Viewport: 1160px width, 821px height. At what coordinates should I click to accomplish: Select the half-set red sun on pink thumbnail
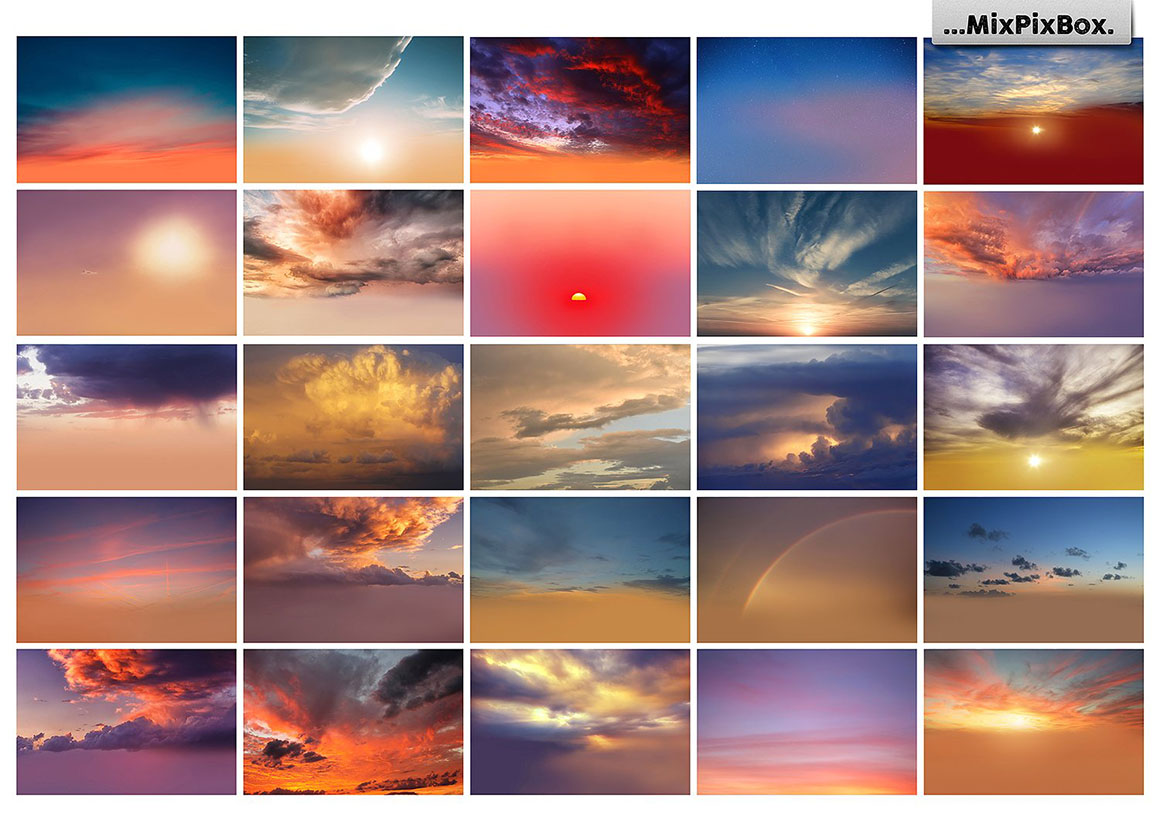[580, 263]
